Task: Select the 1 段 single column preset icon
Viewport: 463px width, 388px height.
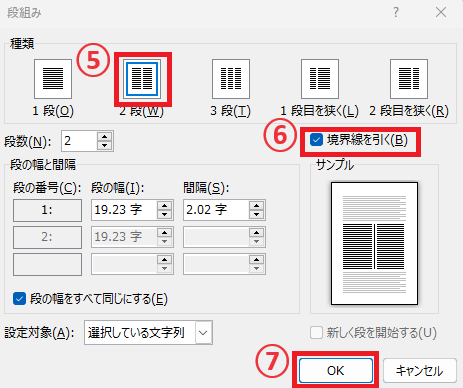Action: click(x=53, y=79)
